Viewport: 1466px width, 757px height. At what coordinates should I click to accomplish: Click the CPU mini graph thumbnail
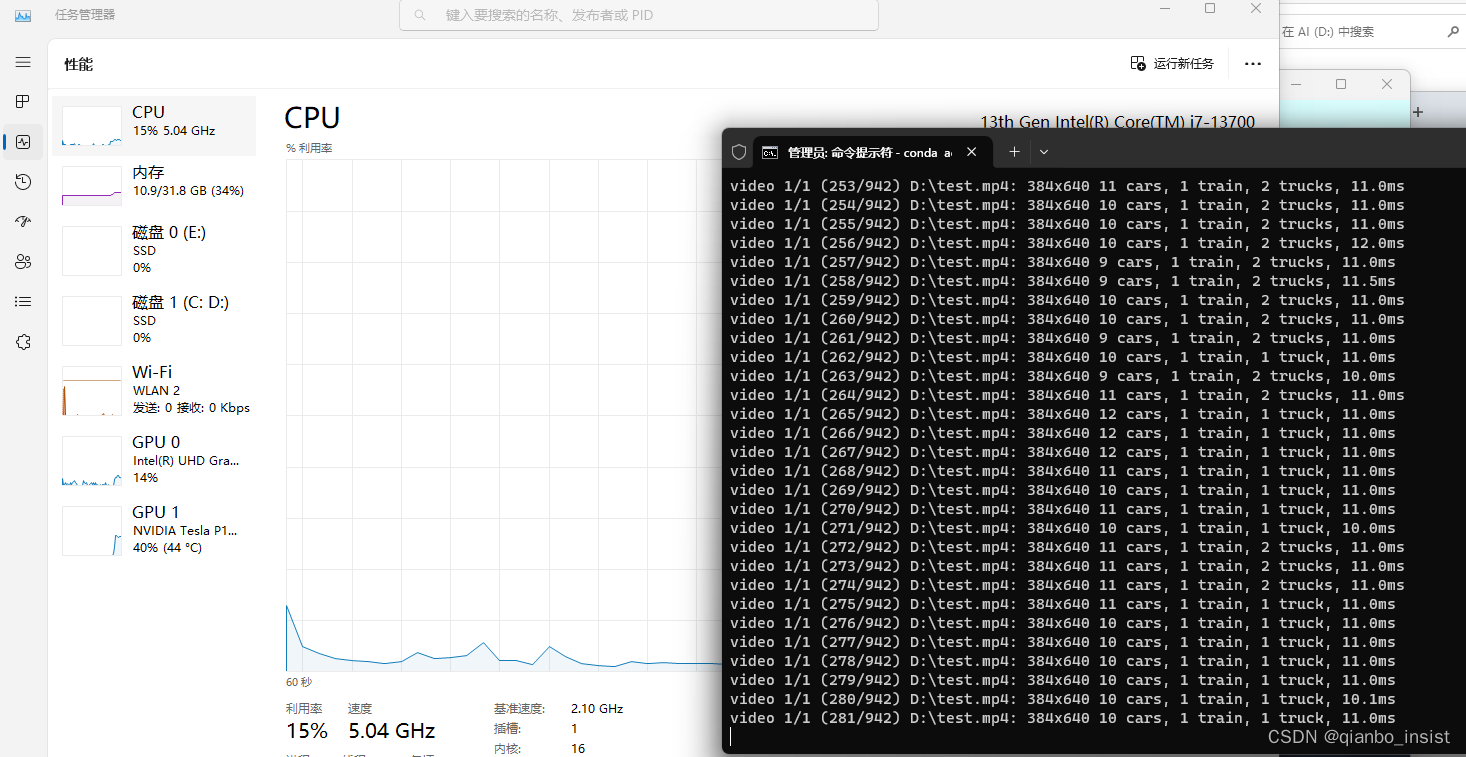(92, 126)
